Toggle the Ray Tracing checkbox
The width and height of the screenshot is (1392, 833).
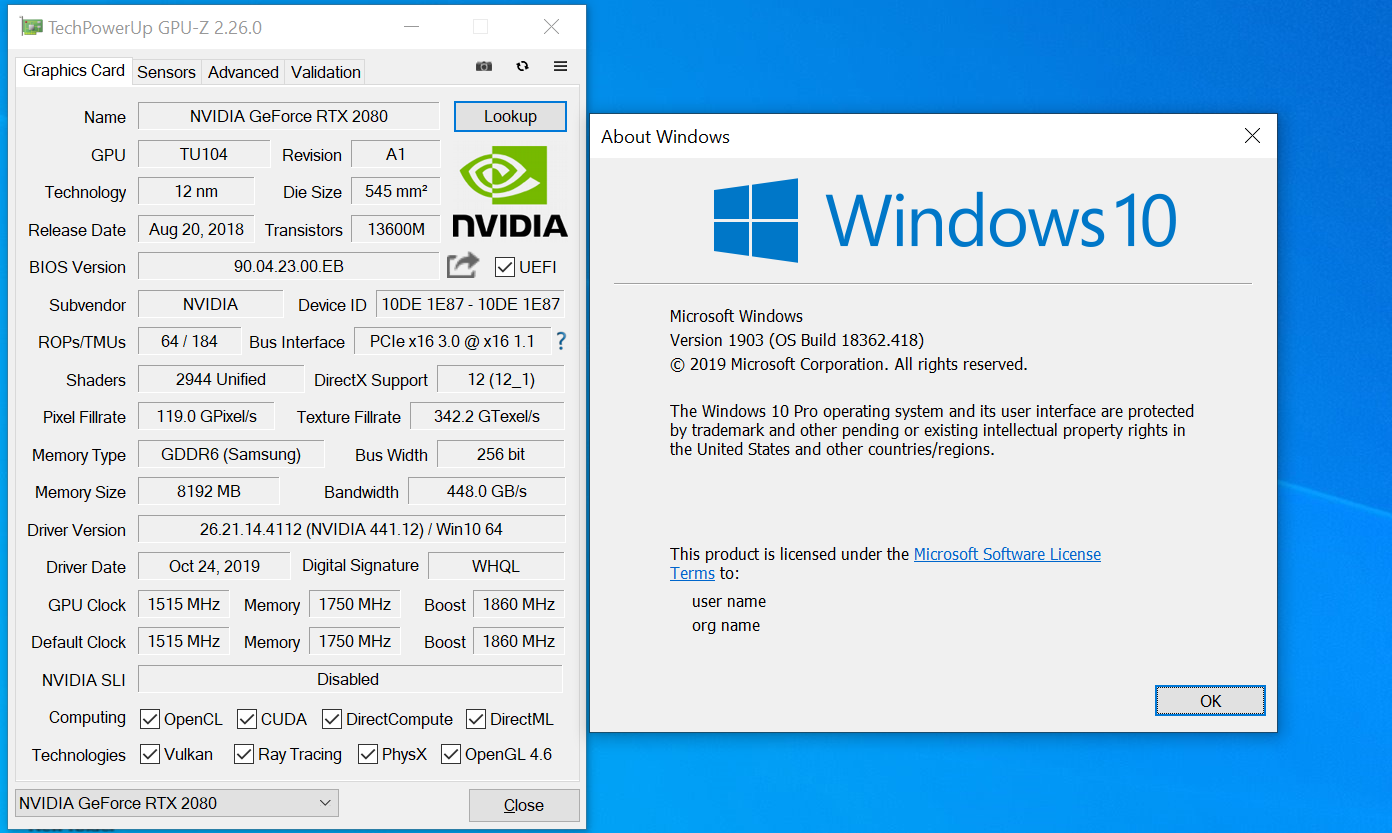click(244, 754)
